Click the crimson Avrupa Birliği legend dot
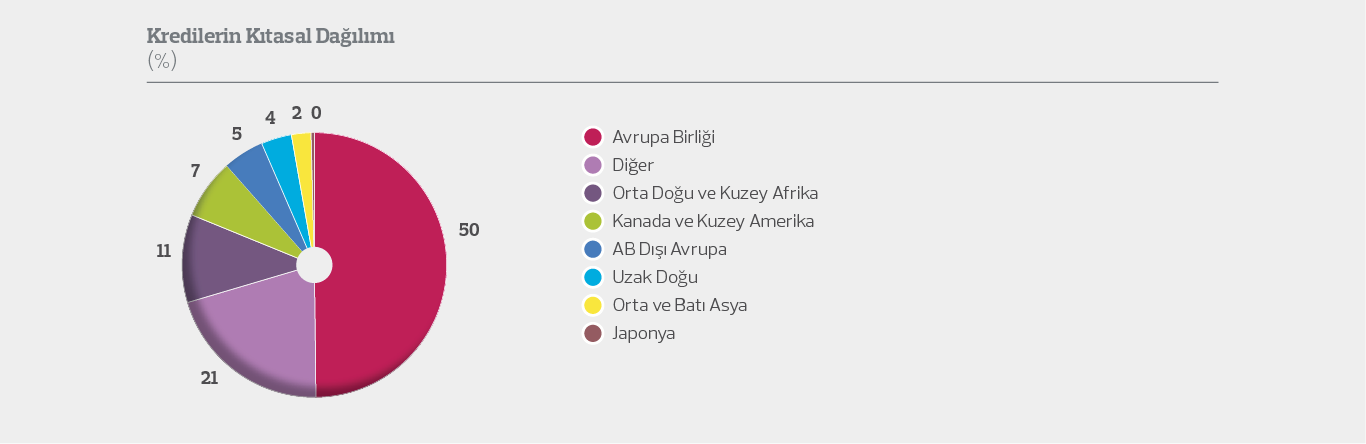 coord(593,137)
